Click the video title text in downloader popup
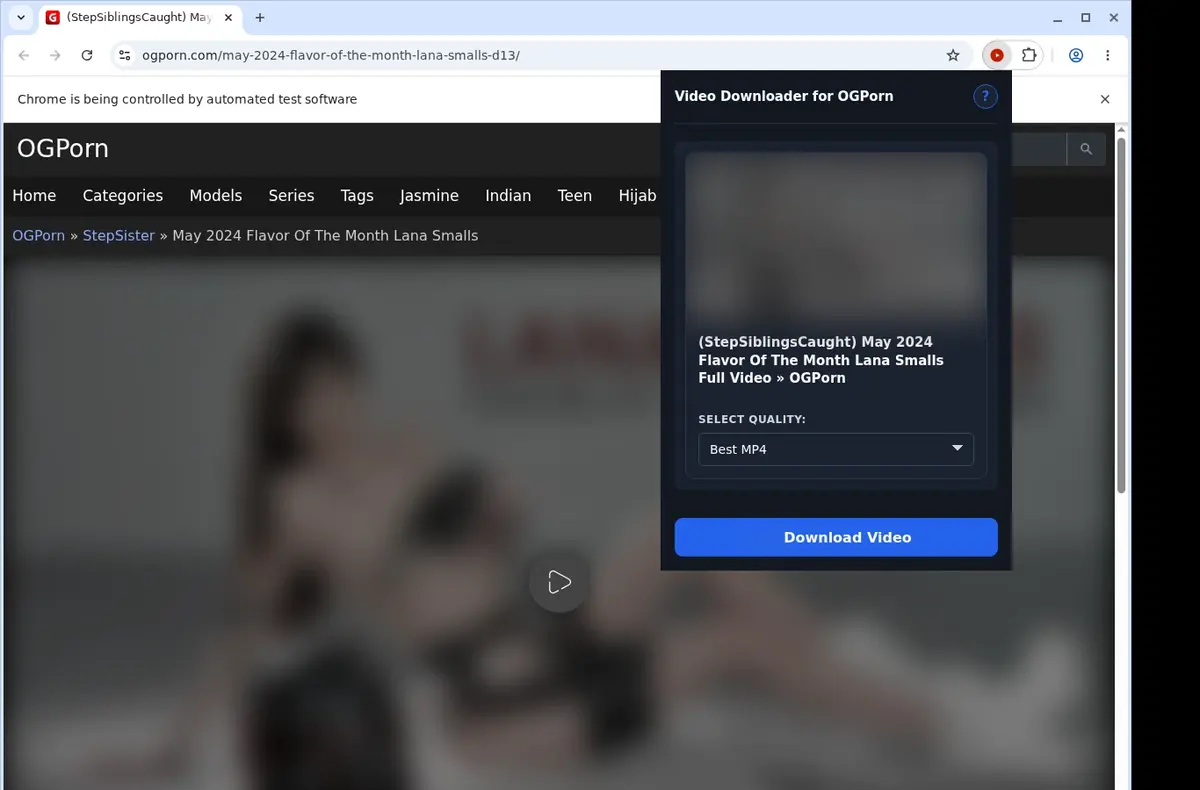This screenshot has width=1200, height=790. [x=821, y=360]
